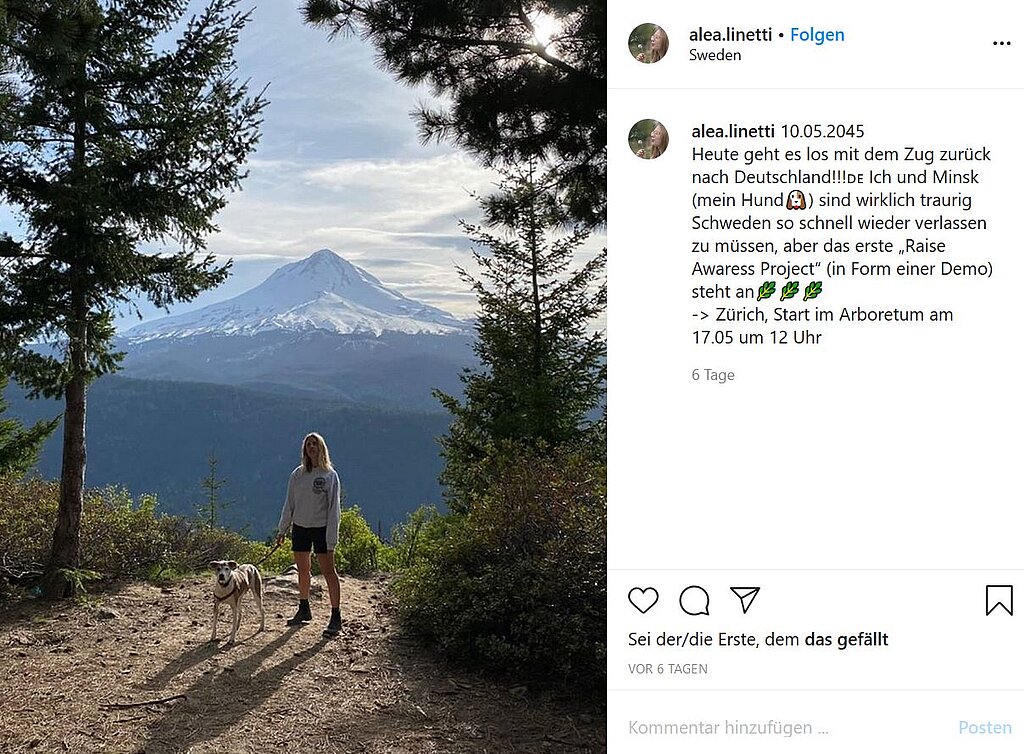Click the "das gefällt" likes text
Screen dimensions: 1024x754
tap(846, 639)
